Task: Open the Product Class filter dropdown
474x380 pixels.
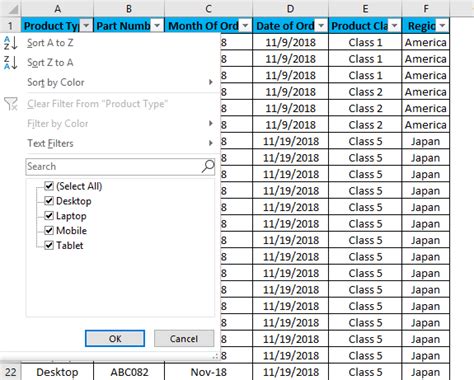Action: pyautogui.click(x=395, y=26)
